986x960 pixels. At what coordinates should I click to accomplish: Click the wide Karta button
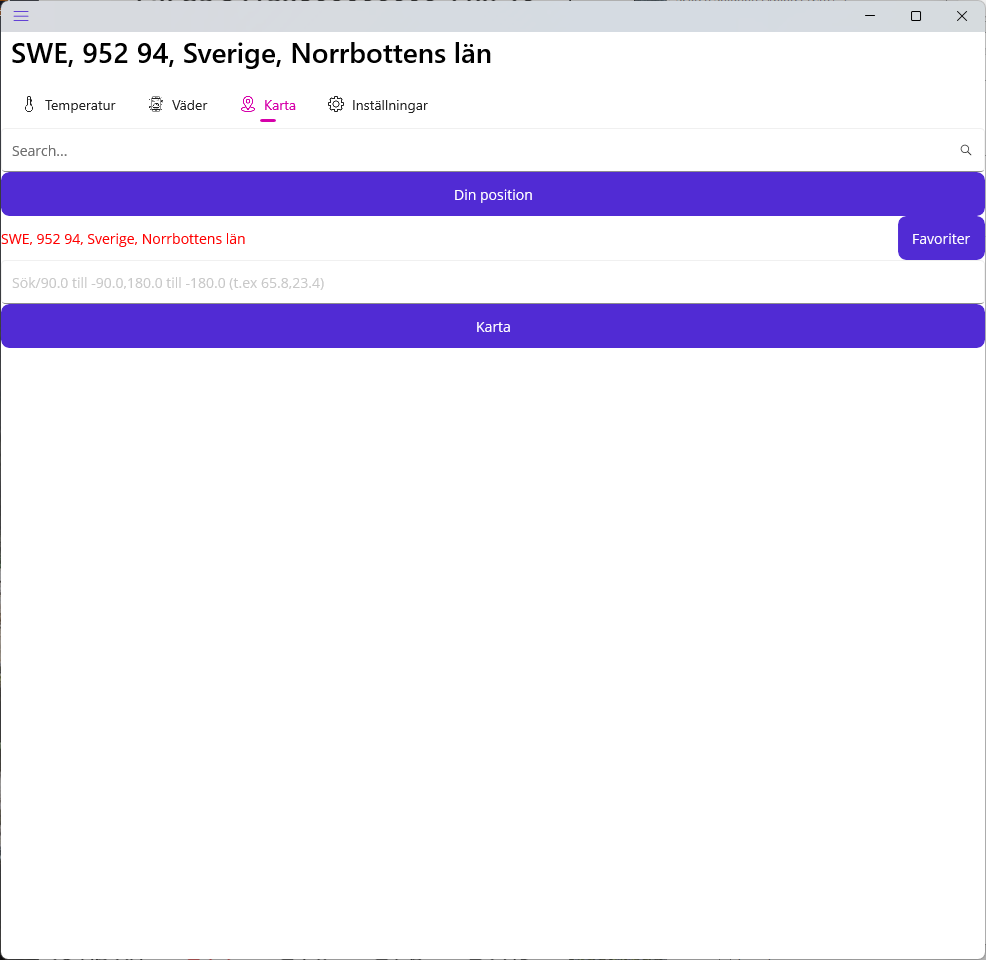[493, 327]
